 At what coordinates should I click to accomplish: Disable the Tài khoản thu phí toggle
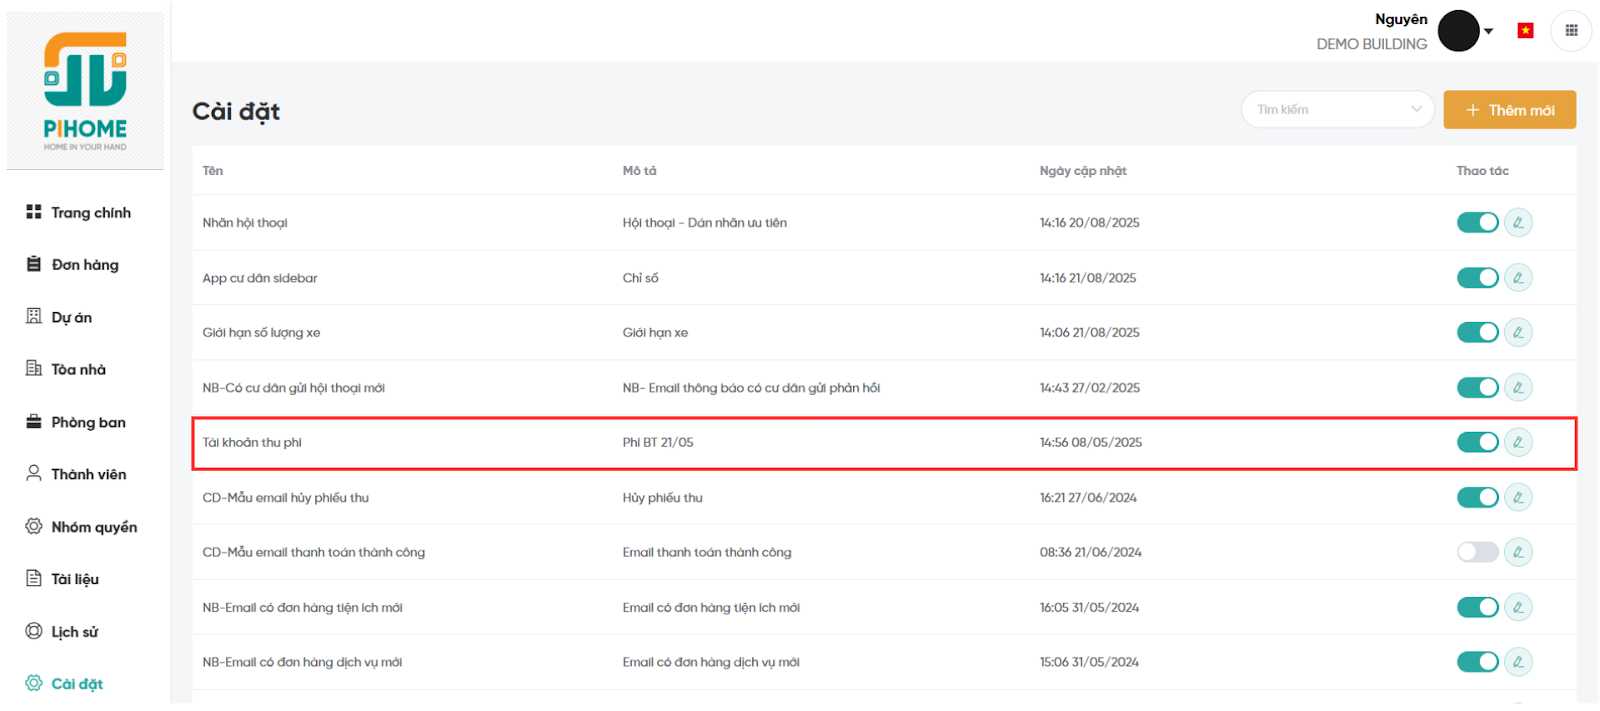click(1477, 442)
